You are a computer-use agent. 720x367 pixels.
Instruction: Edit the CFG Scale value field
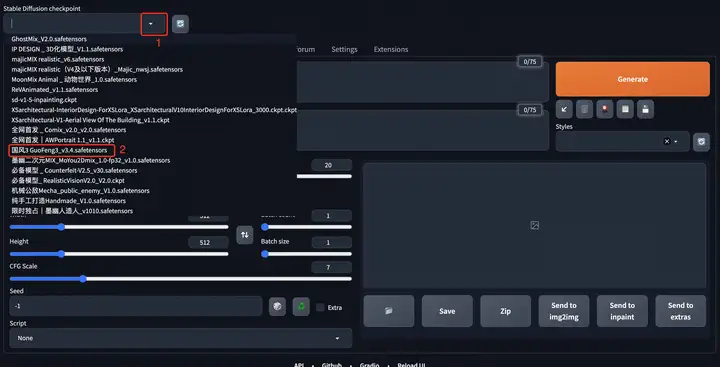(332, 267)
